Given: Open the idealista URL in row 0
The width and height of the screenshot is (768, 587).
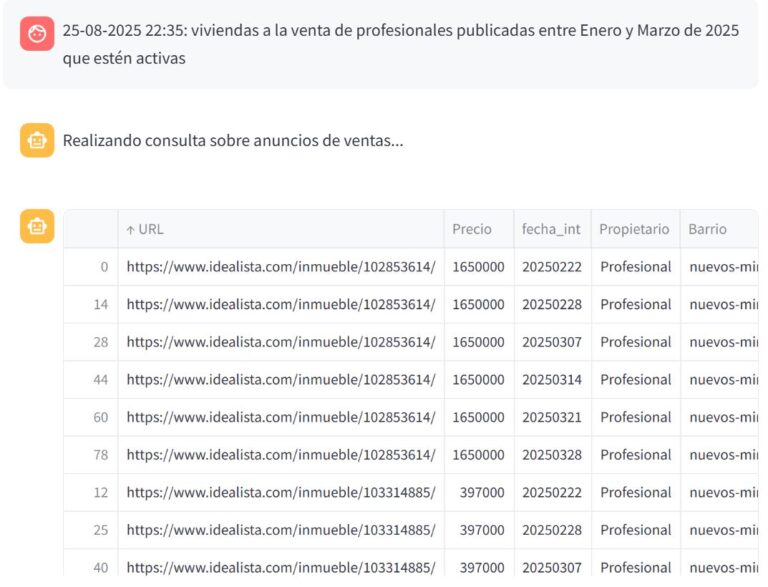Looking at the screenshot, I should tap(281, 267).
